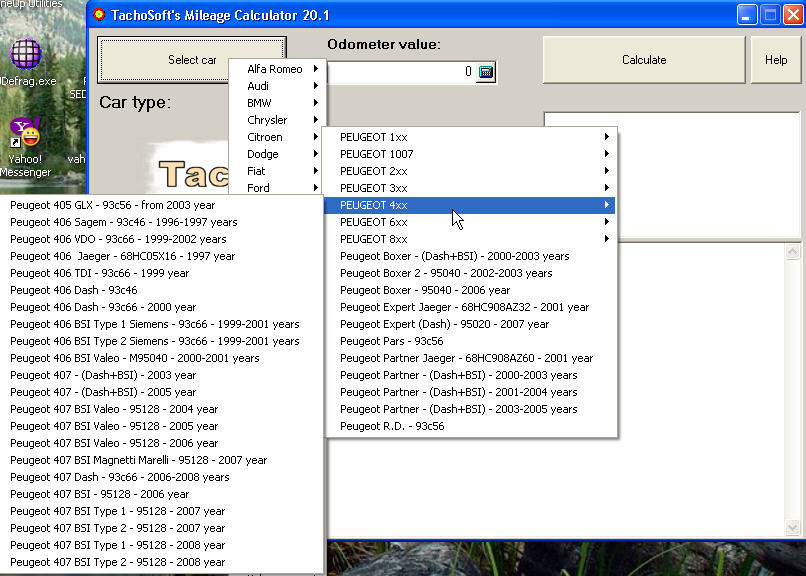Viewport: 806px width, 576px height.
Task: Choose Peugeot R.D. - 93c56
Action: coord(471,425)
